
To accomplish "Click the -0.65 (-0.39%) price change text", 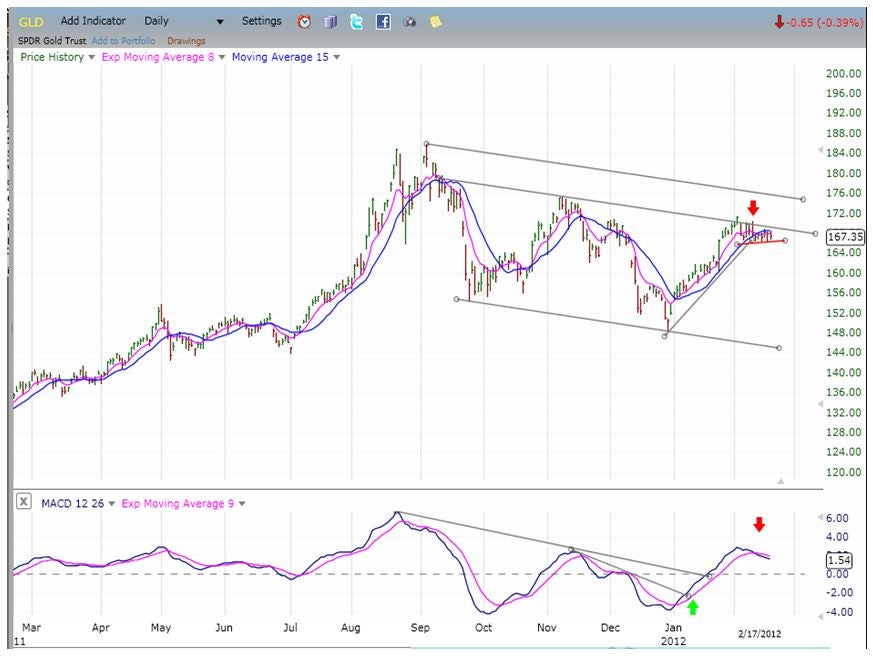I will (x=824, y=22).
